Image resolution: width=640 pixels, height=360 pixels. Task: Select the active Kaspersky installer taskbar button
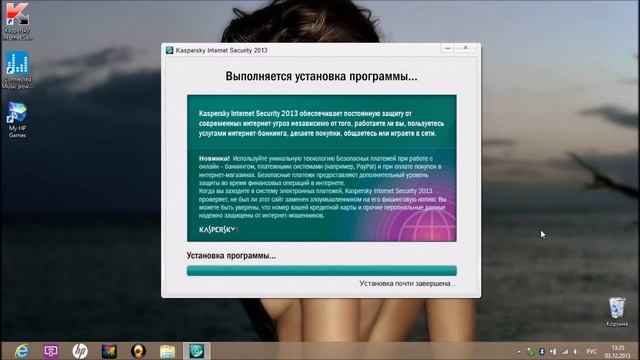(197, 351)
